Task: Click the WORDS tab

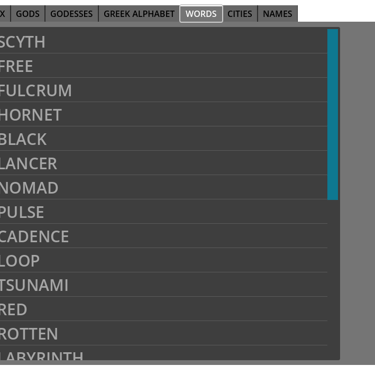Action: pos(201,14)
